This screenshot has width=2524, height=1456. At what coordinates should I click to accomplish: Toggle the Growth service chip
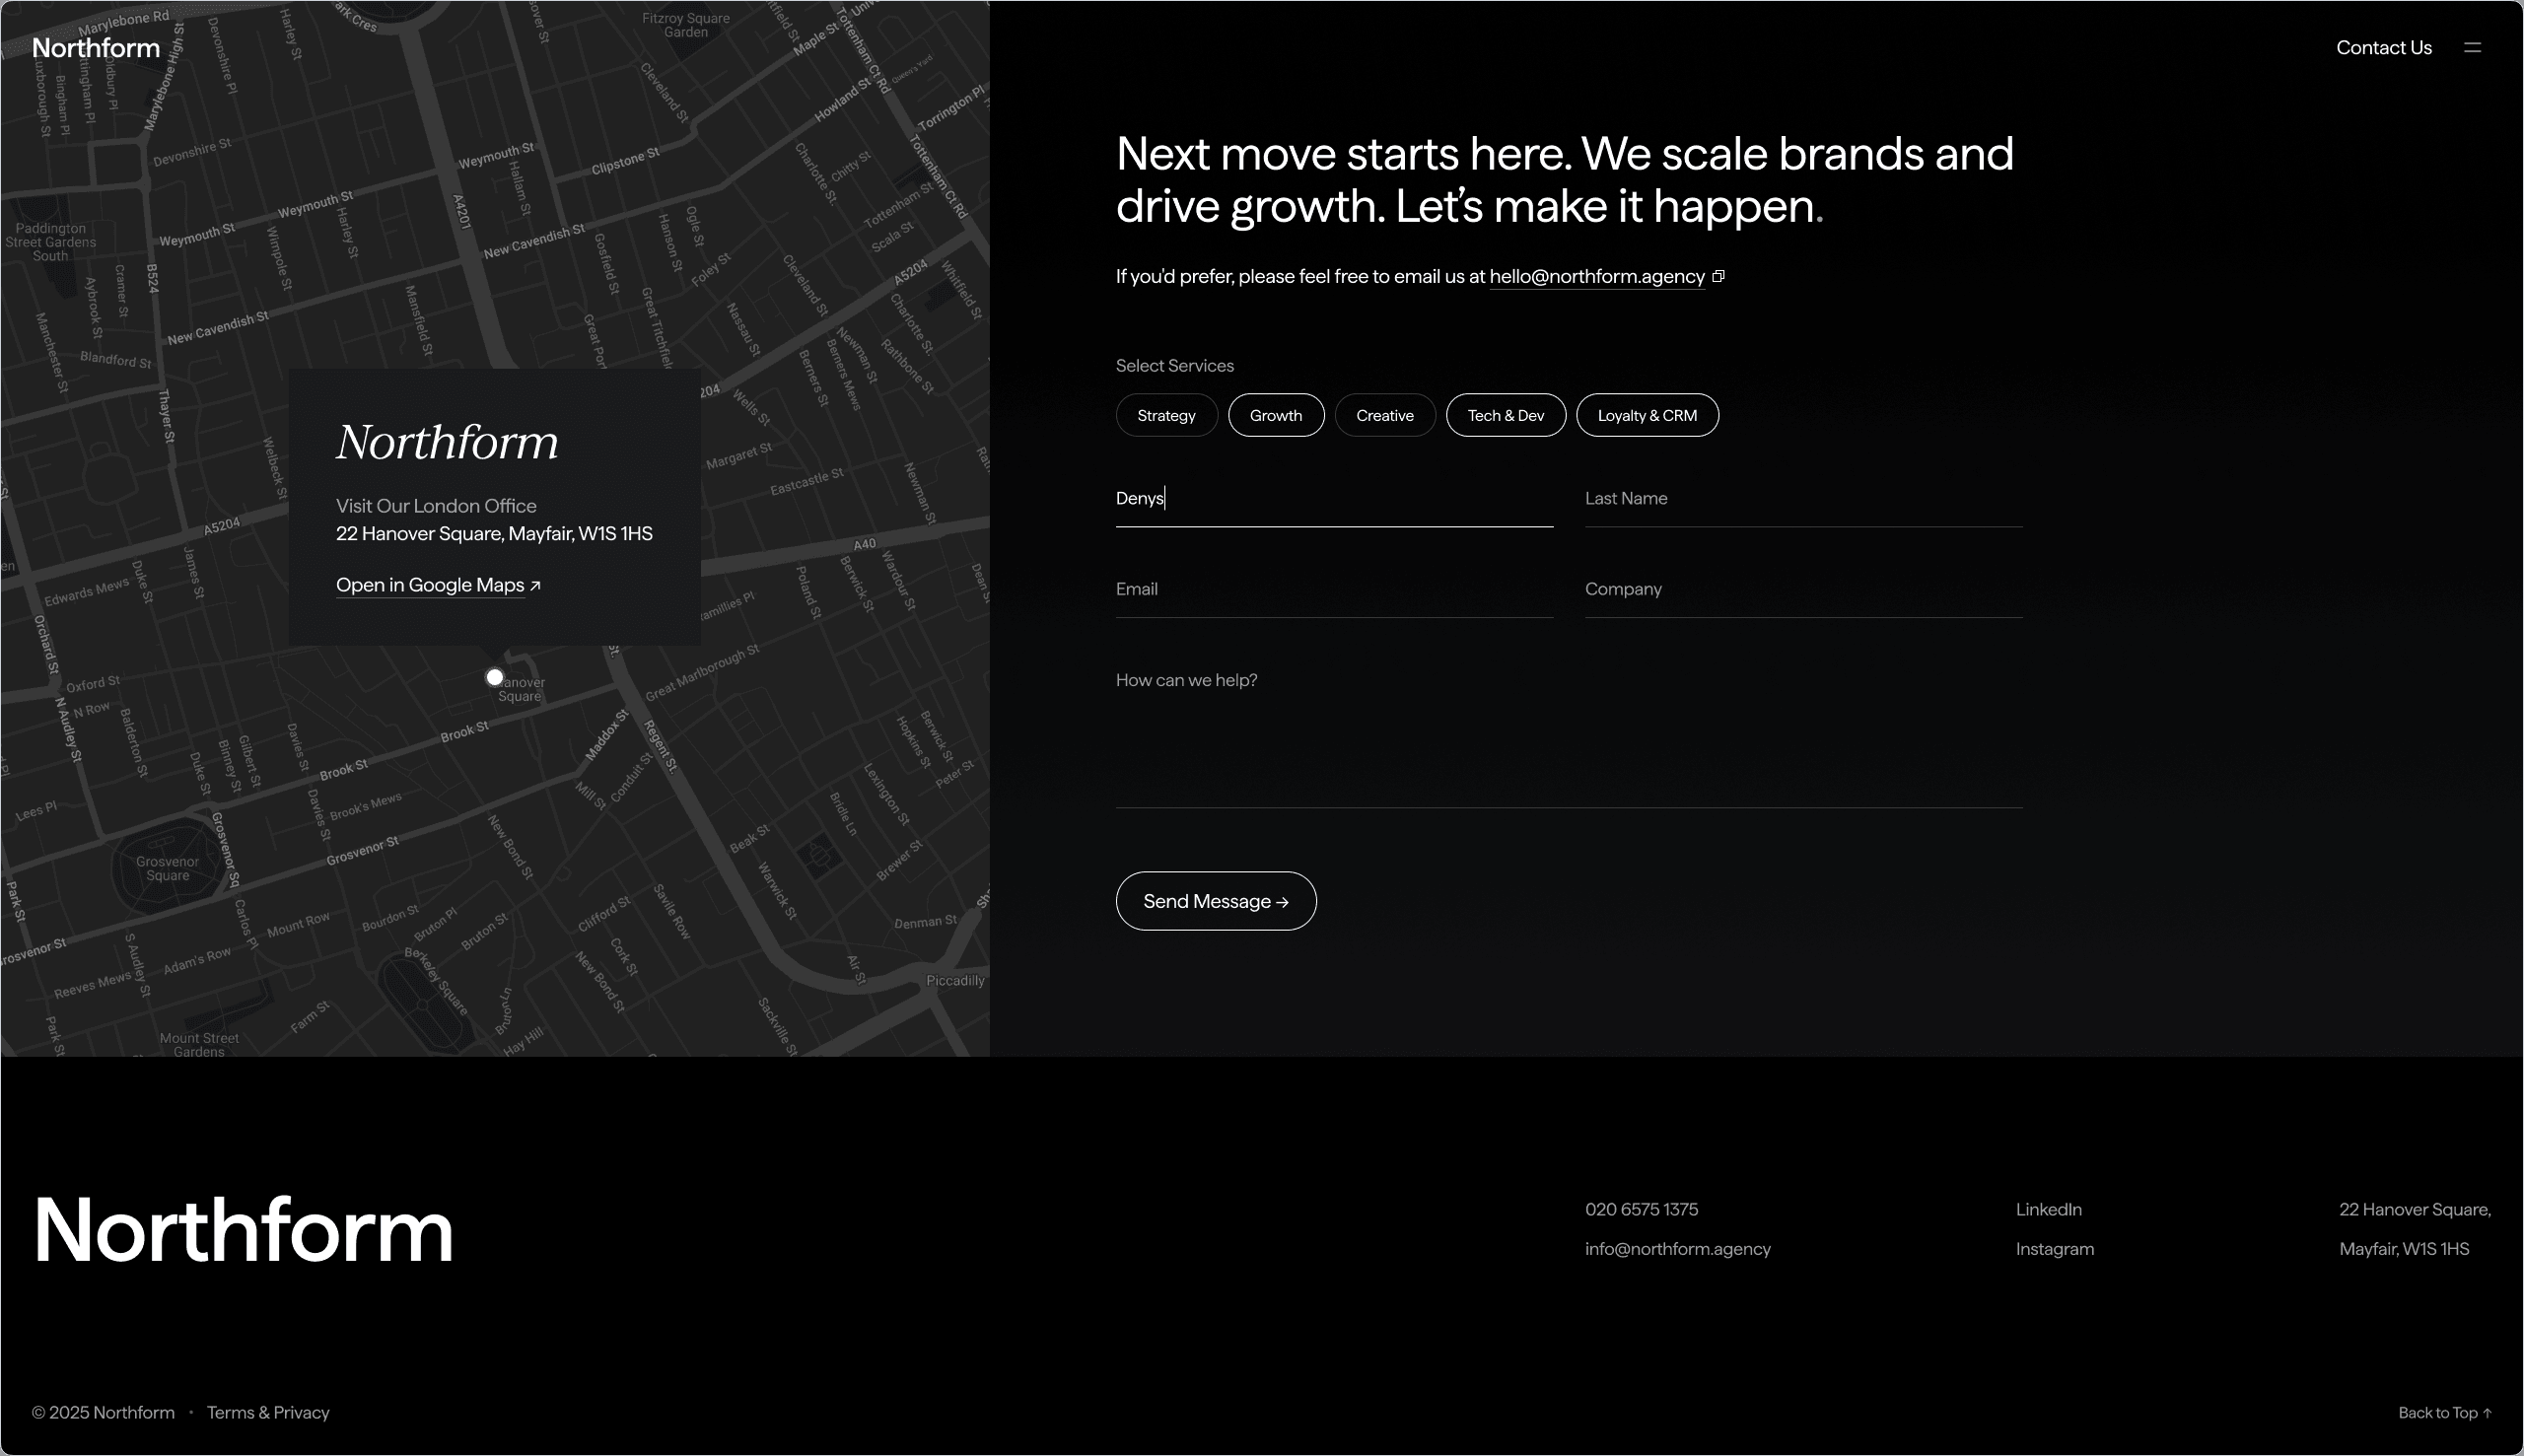click(x=1275, y=415)
